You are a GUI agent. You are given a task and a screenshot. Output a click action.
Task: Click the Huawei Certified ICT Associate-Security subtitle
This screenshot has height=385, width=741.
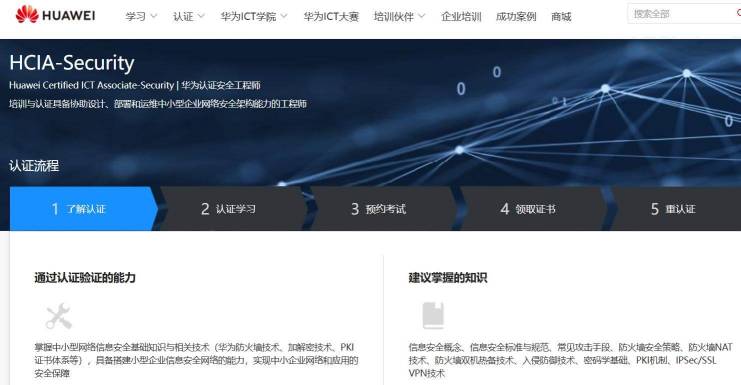[x=135, y=86]
